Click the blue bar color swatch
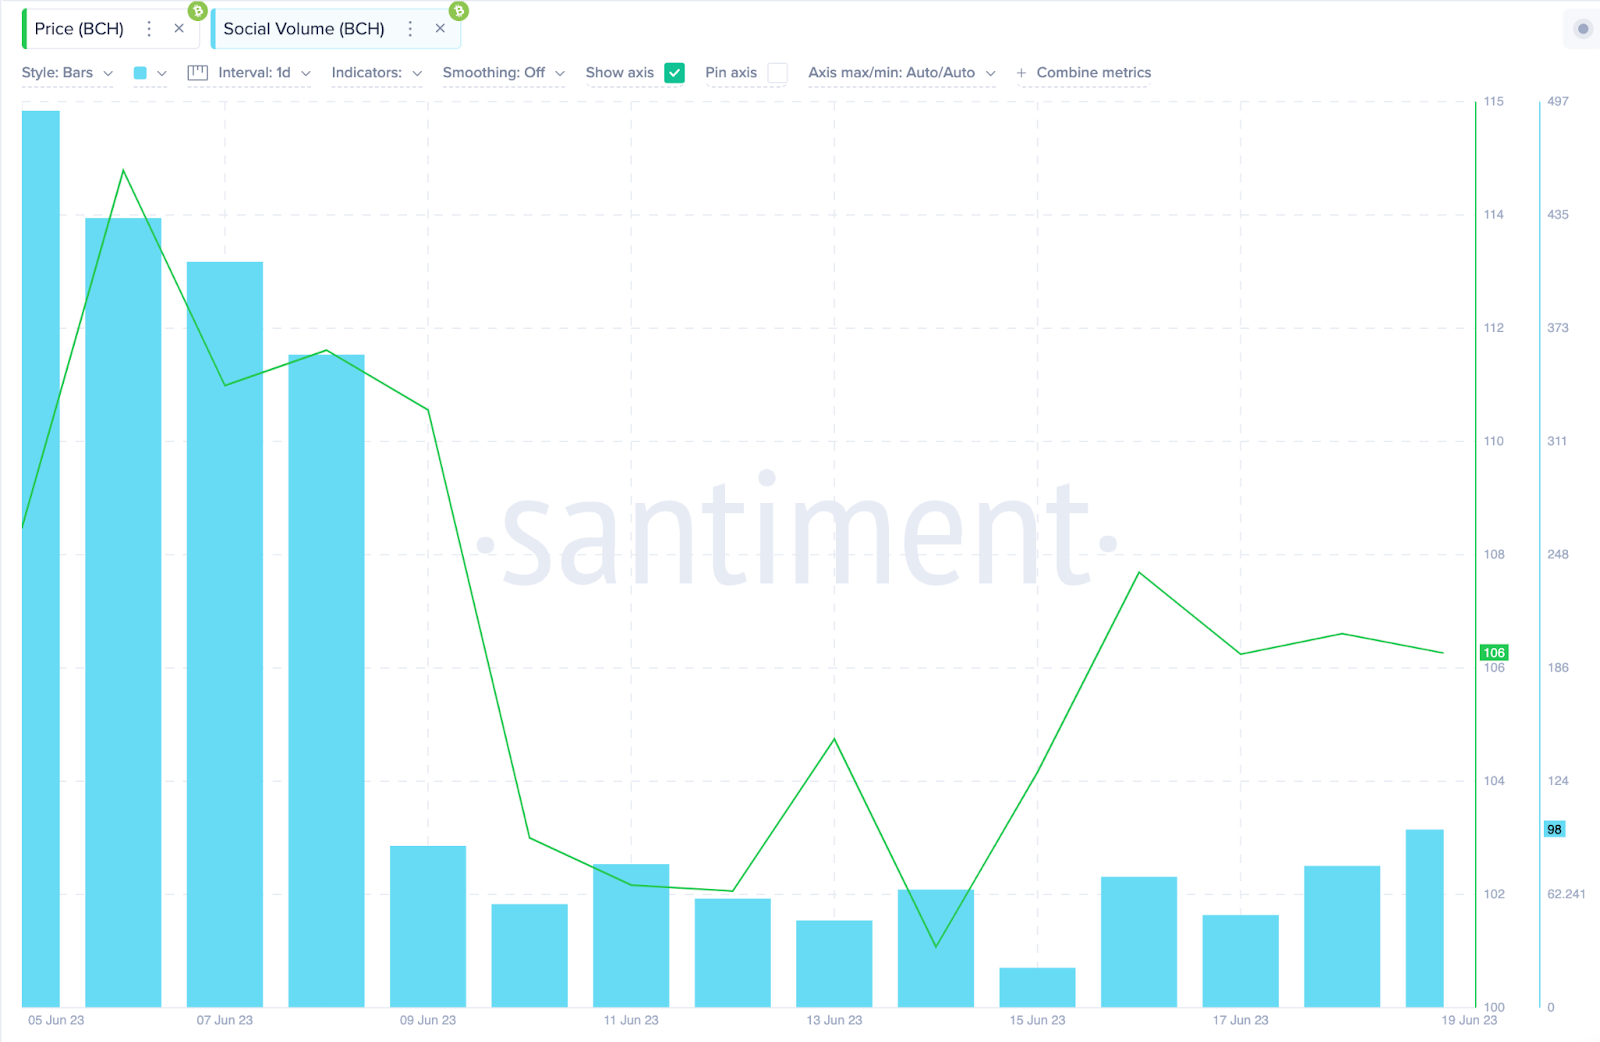This screenshot has height=1042, width=1600. point(140,73)
